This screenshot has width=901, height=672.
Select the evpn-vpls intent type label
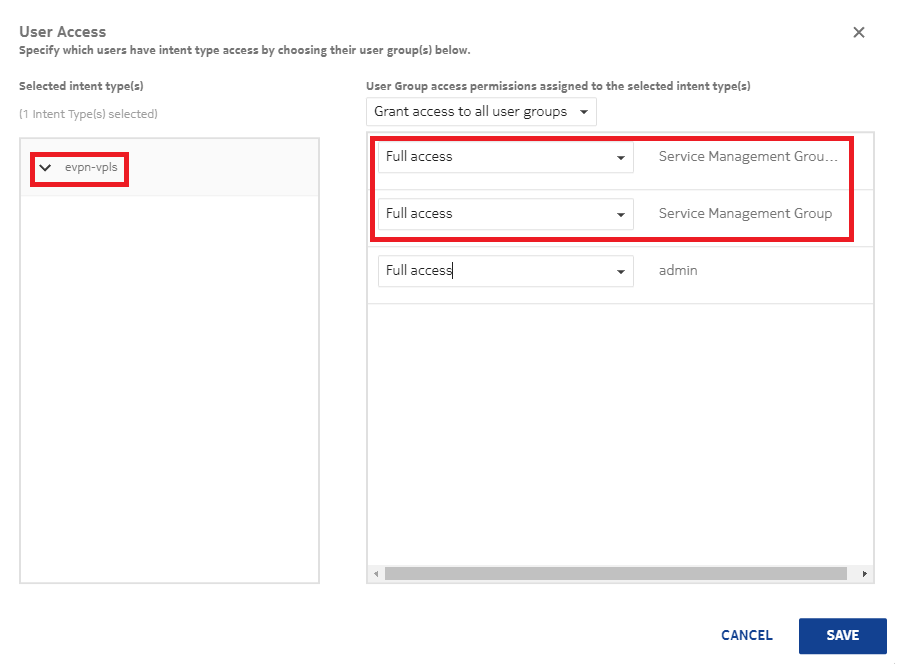pos(91,168)
